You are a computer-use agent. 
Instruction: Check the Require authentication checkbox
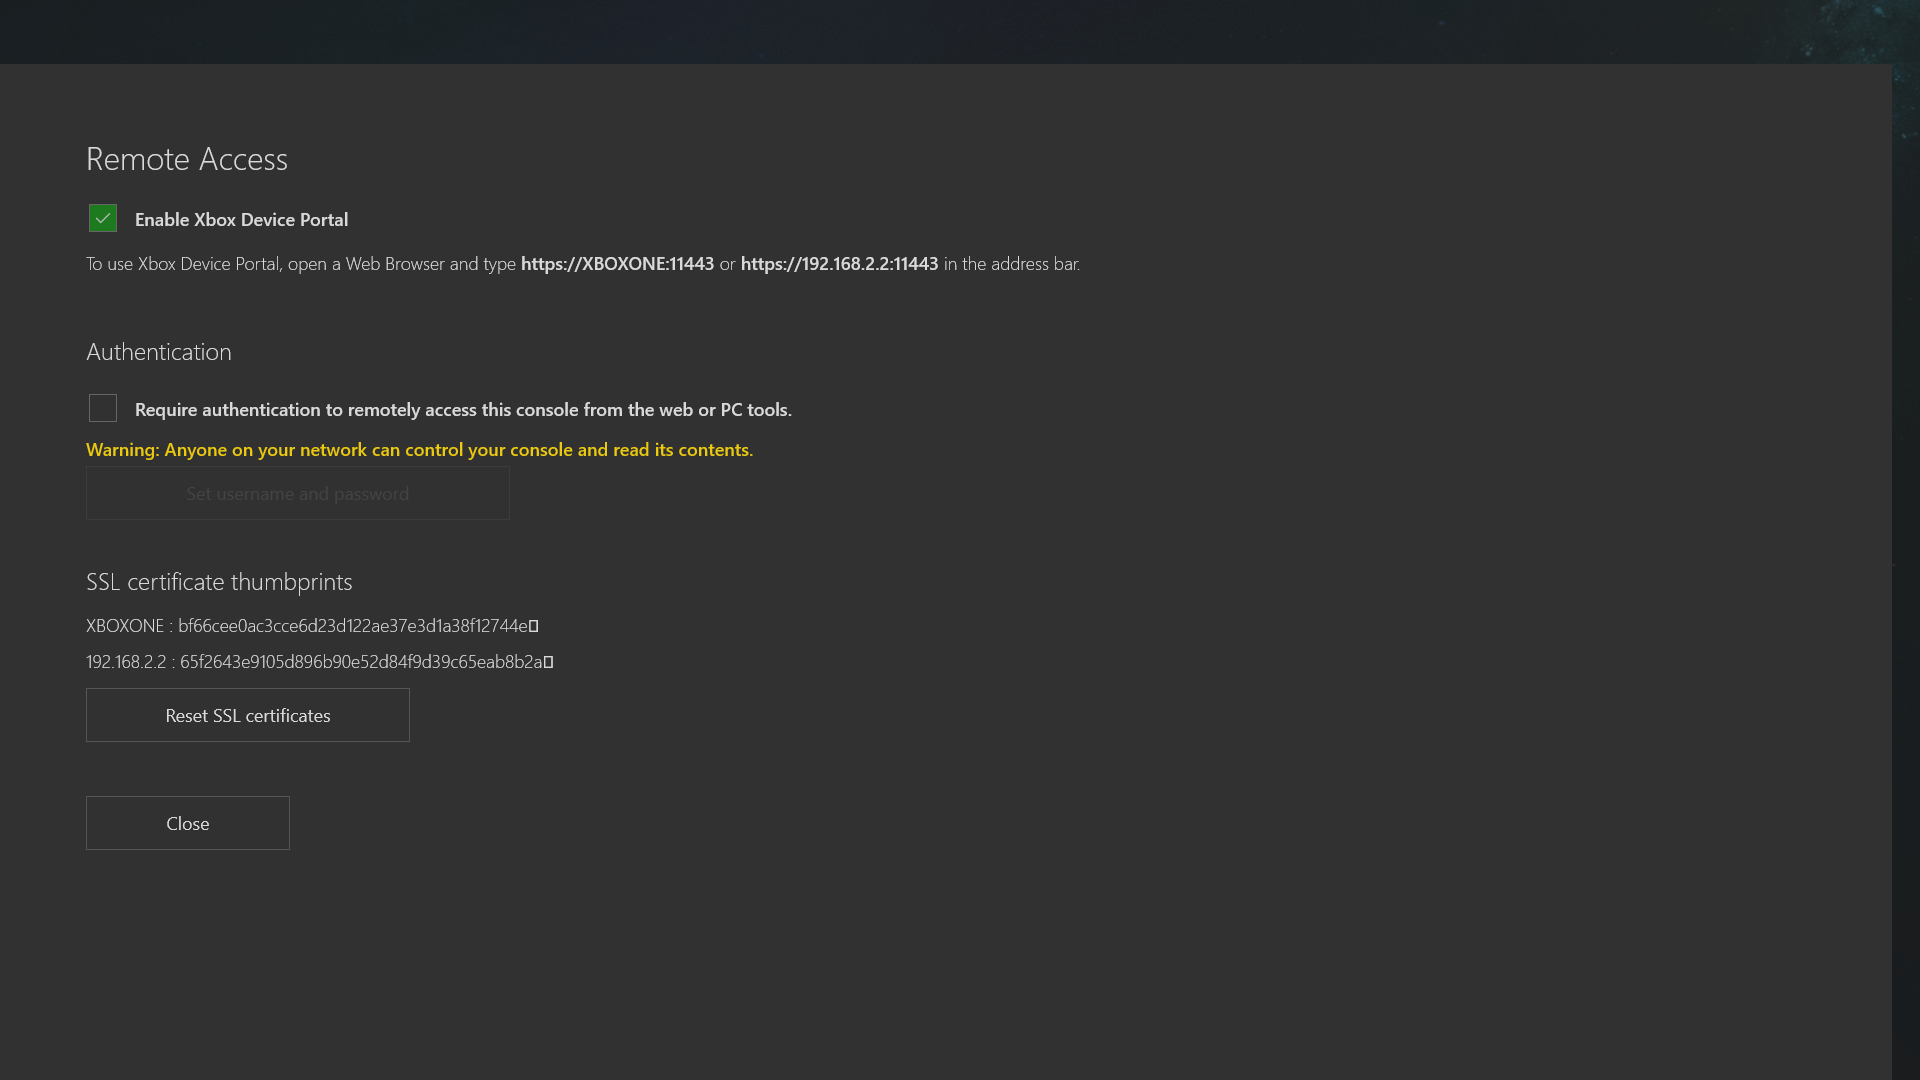click(x=103, y=408)
